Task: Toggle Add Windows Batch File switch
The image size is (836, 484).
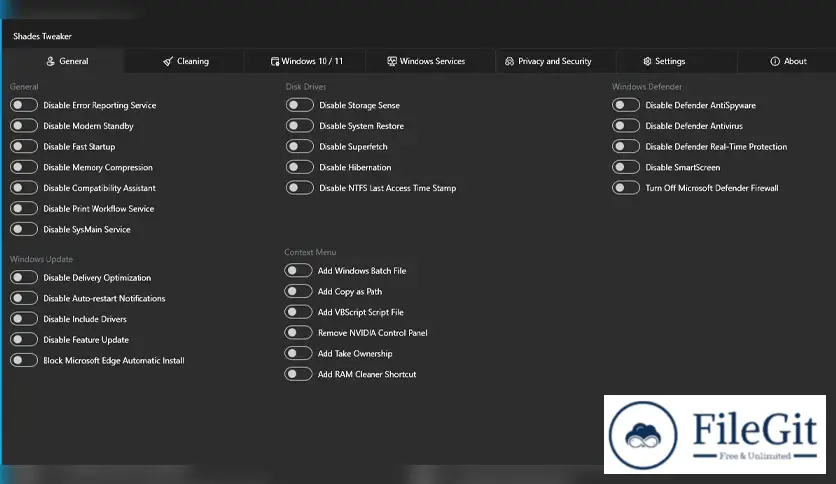Action: (x=298, y=270)
